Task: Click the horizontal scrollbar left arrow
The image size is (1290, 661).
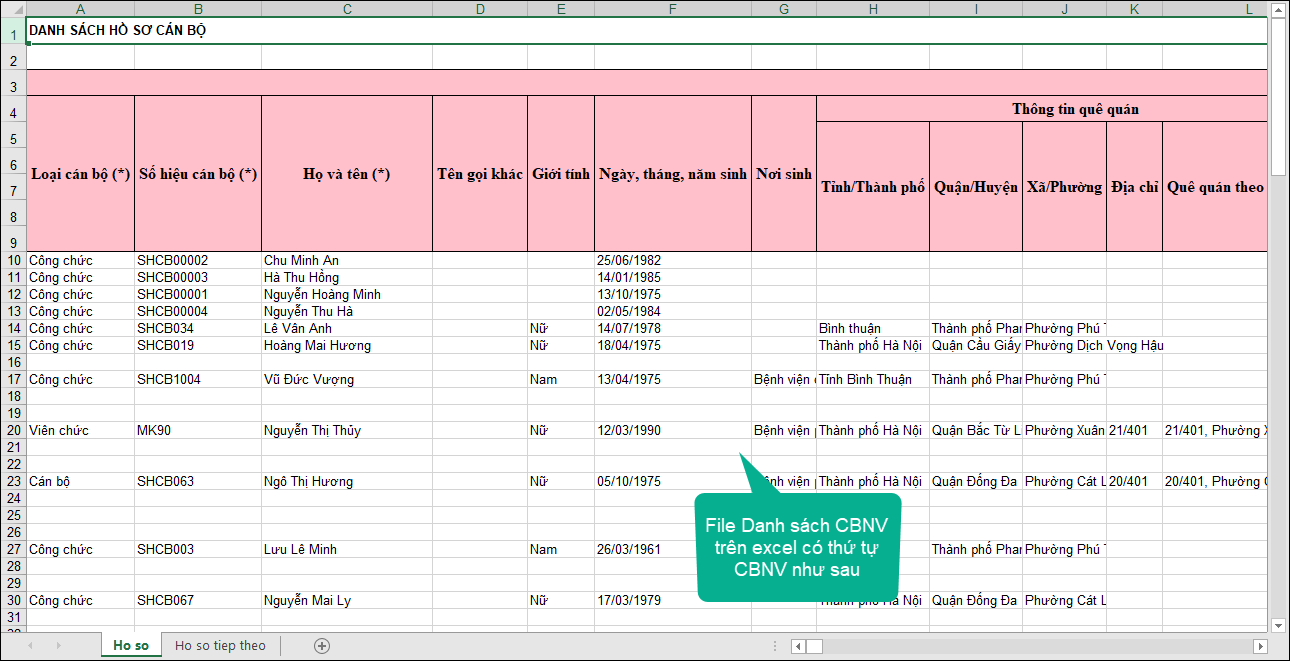Action: [x=799, y=646]
